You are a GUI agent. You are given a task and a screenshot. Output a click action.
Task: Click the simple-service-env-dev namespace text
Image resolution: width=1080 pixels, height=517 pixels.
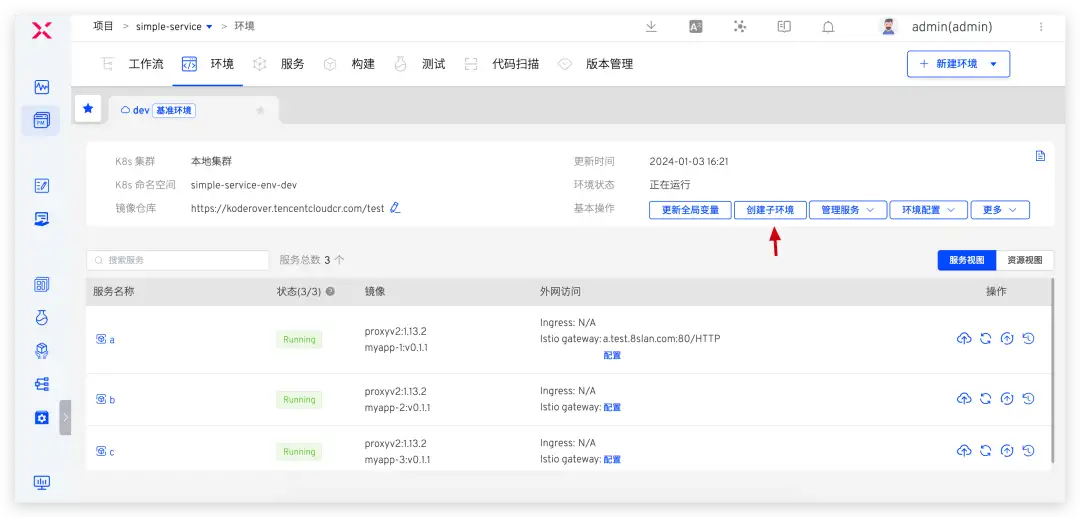tap(244, 184)
